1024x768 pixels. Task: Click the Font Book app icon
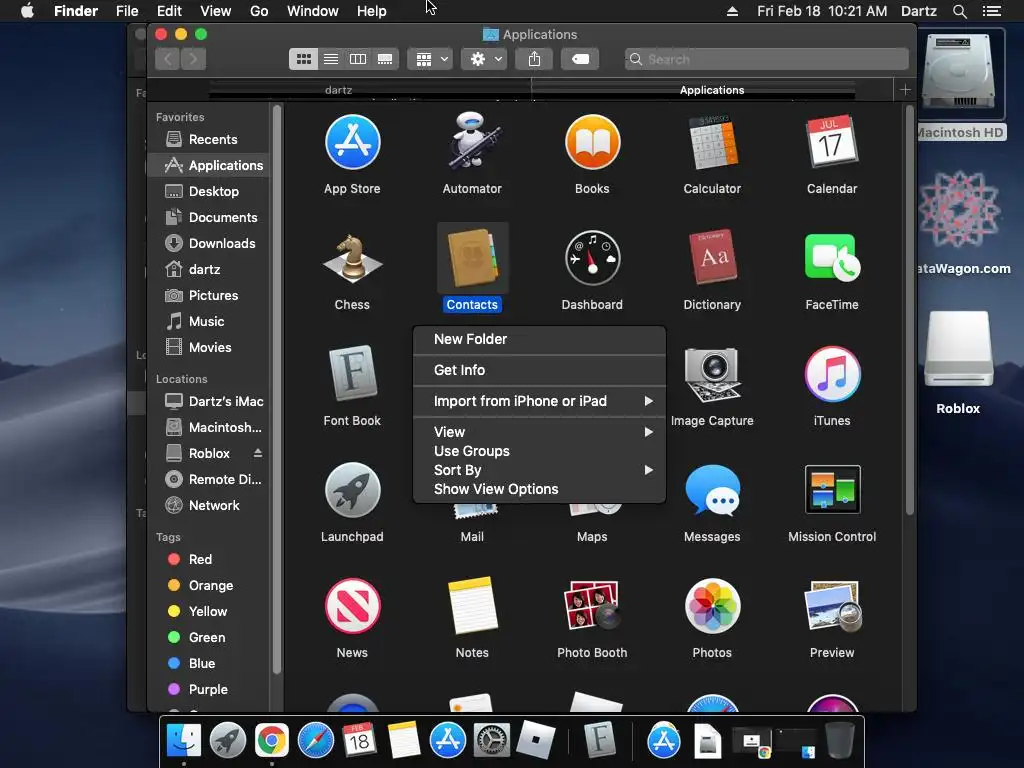pos(353,374)
